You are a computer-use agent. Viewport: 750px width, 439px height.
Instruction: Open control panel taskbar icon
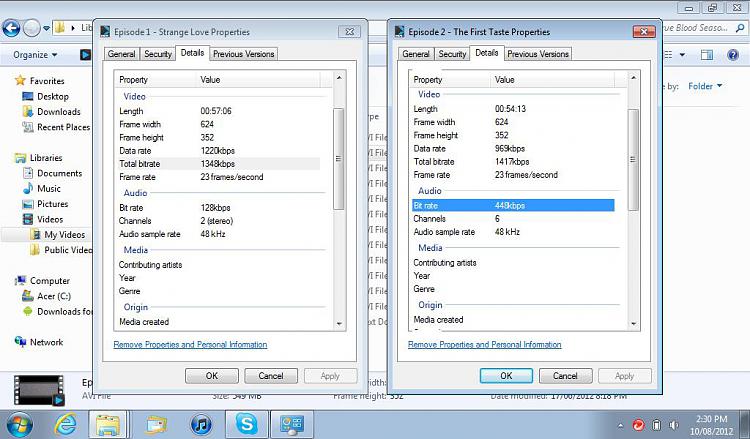coord(292,424)
